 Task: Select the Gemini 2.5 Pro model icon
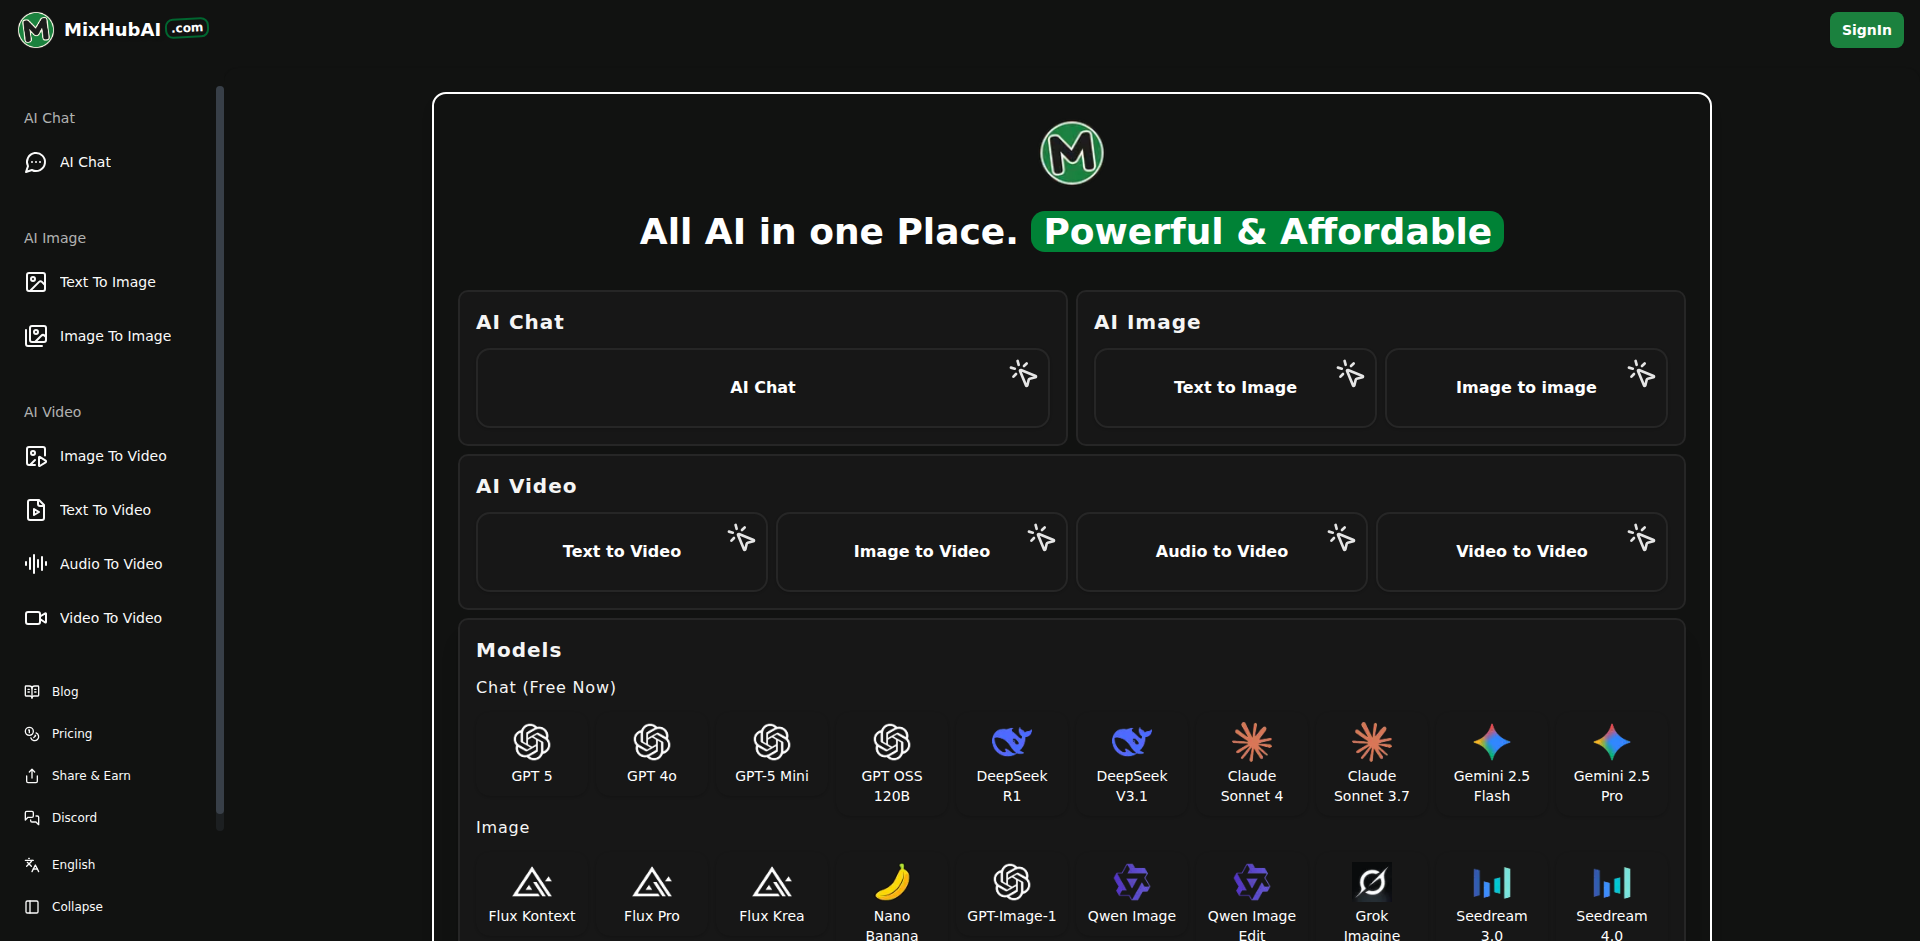(x=1612, y=742)
